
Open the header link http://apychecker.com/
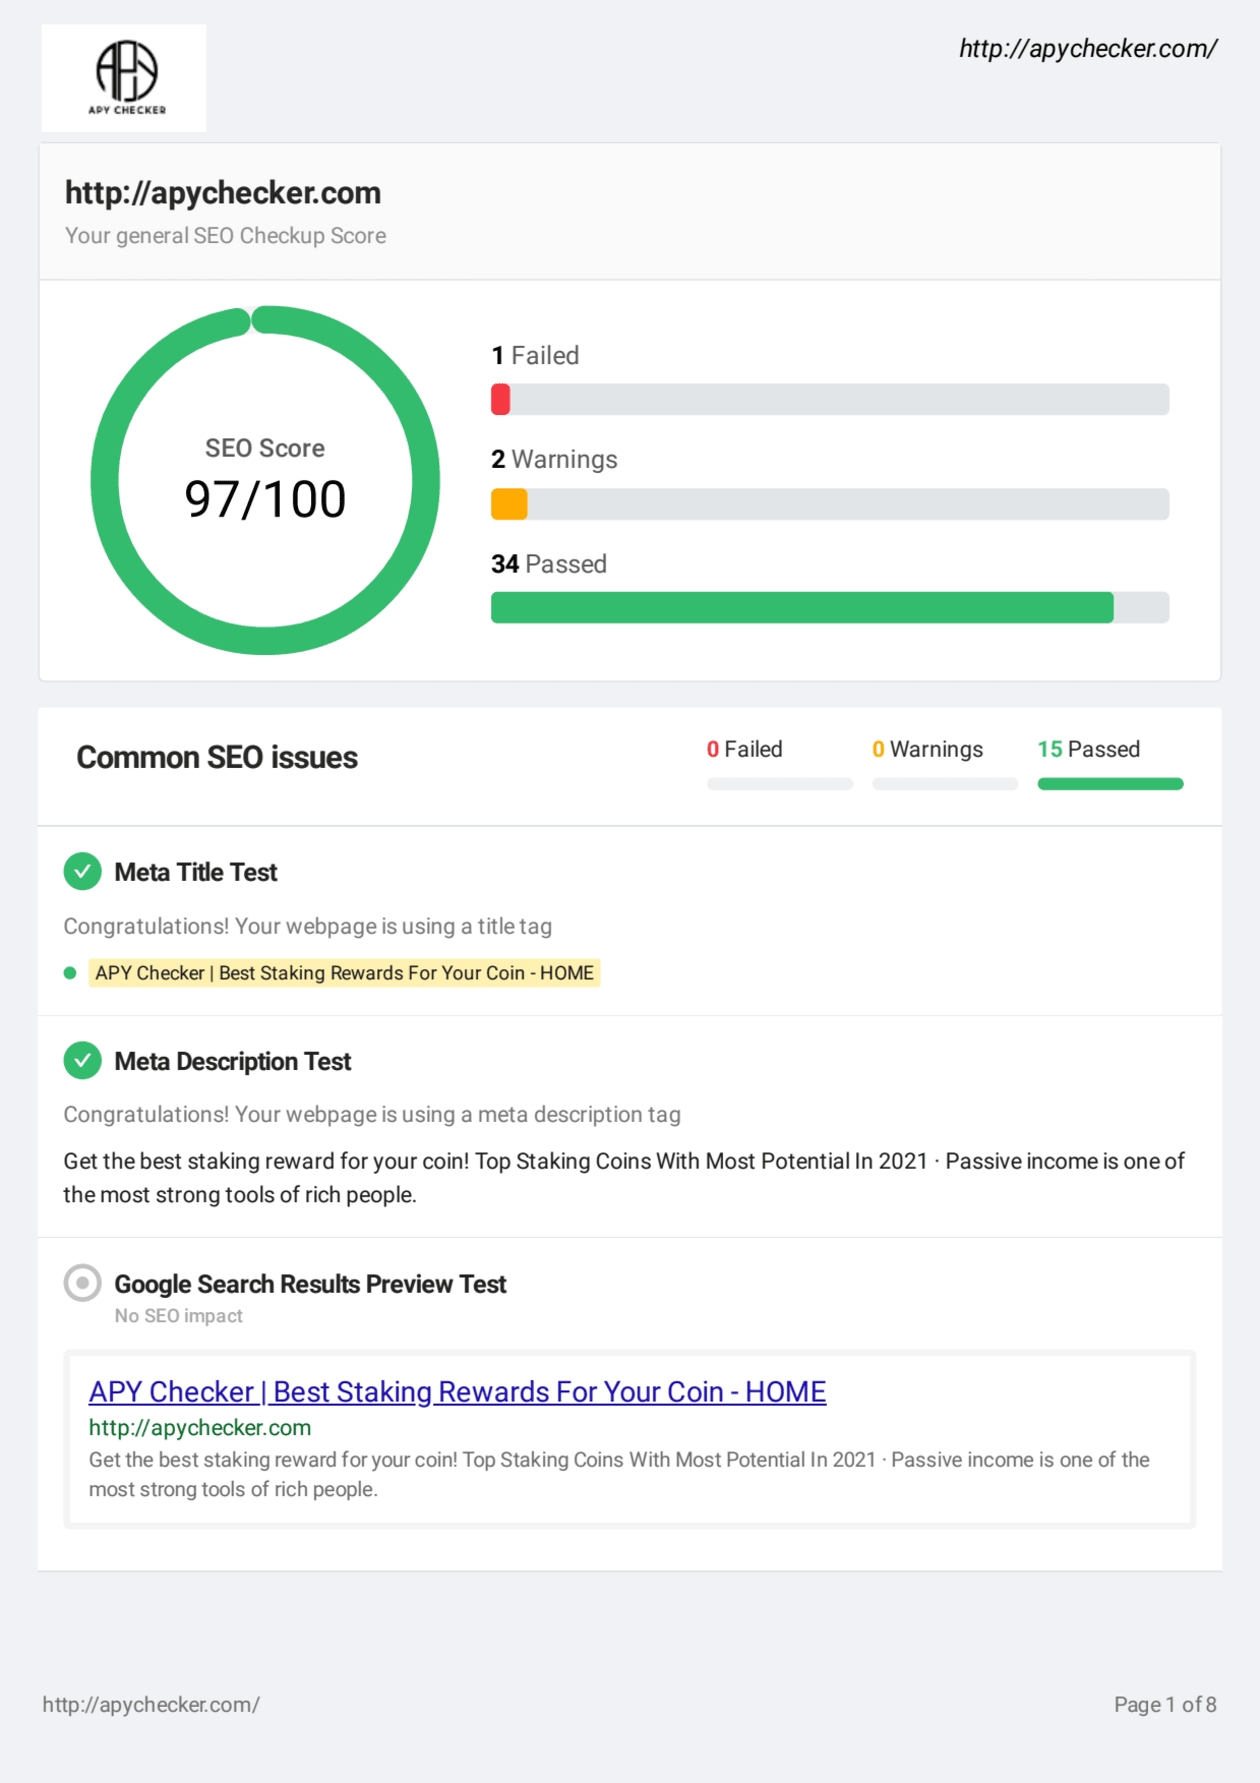(1087, 48)
